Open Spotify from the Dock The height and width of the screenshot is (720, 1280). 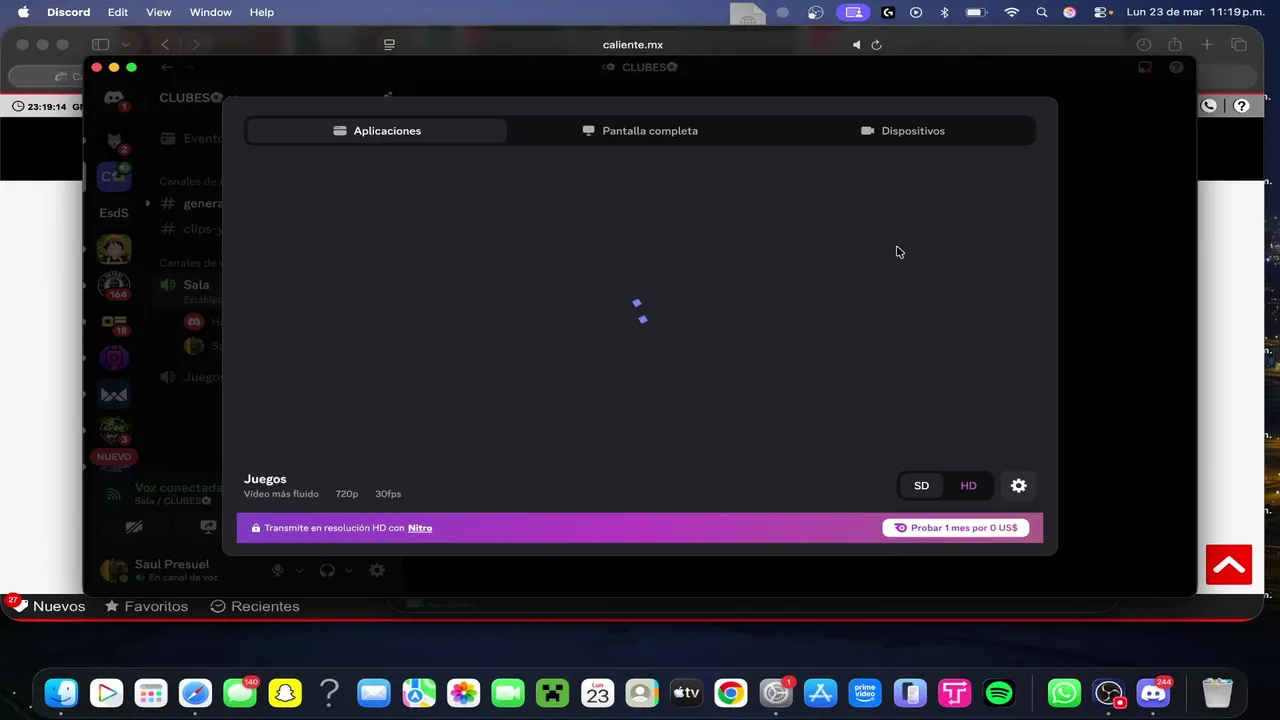pos(999,692)
